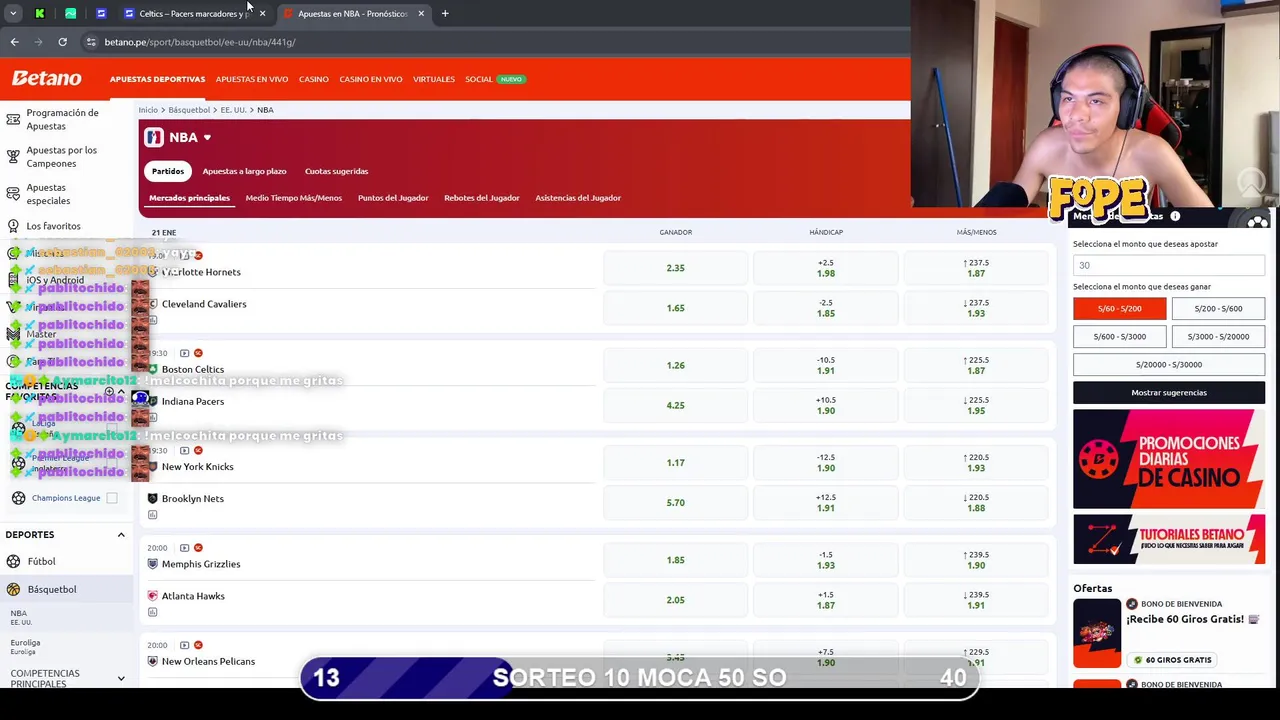Collapse the DEPORTES section chevron
The image size is (1280, 720).
tap(121, 535)
